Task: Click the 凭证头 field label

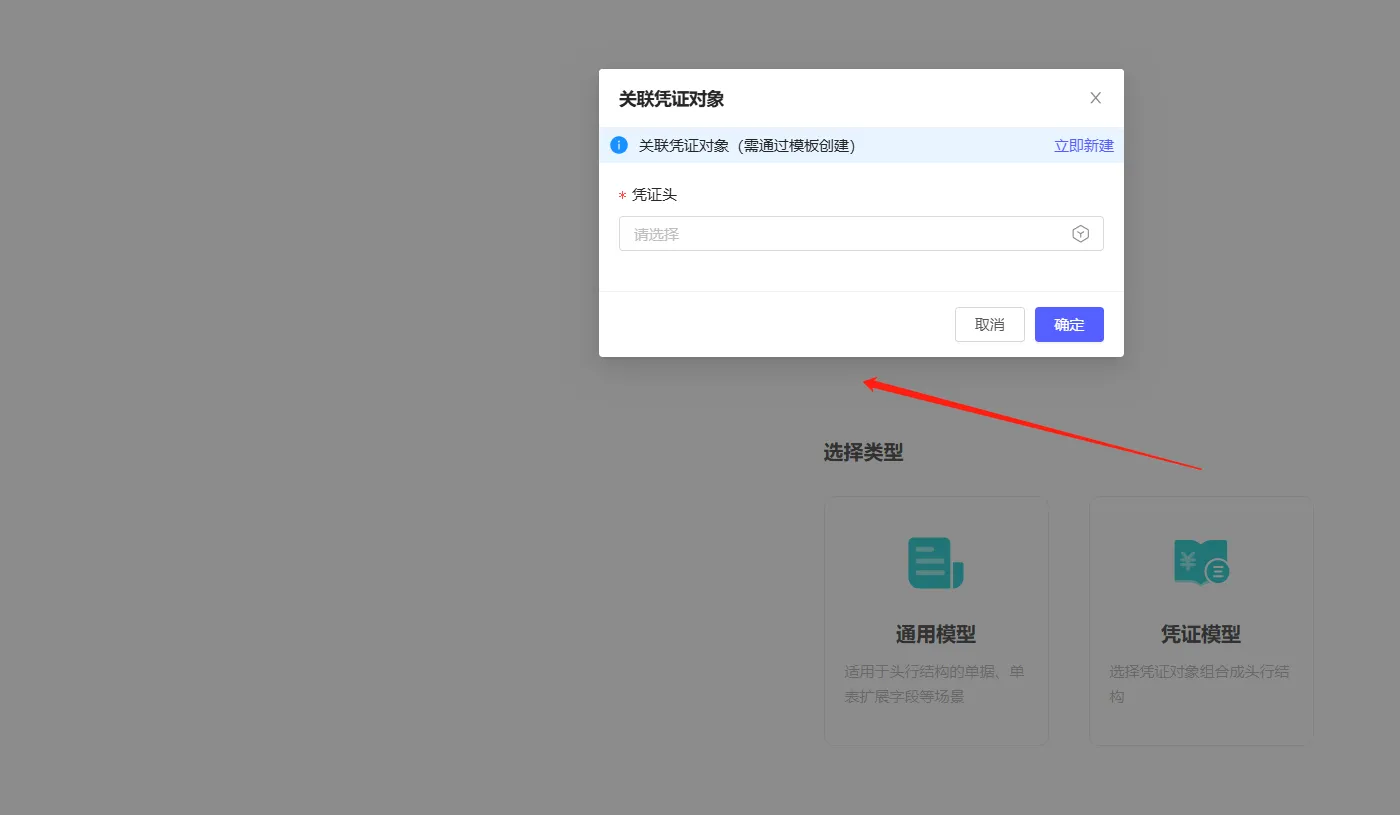Action: coord(654,195)
